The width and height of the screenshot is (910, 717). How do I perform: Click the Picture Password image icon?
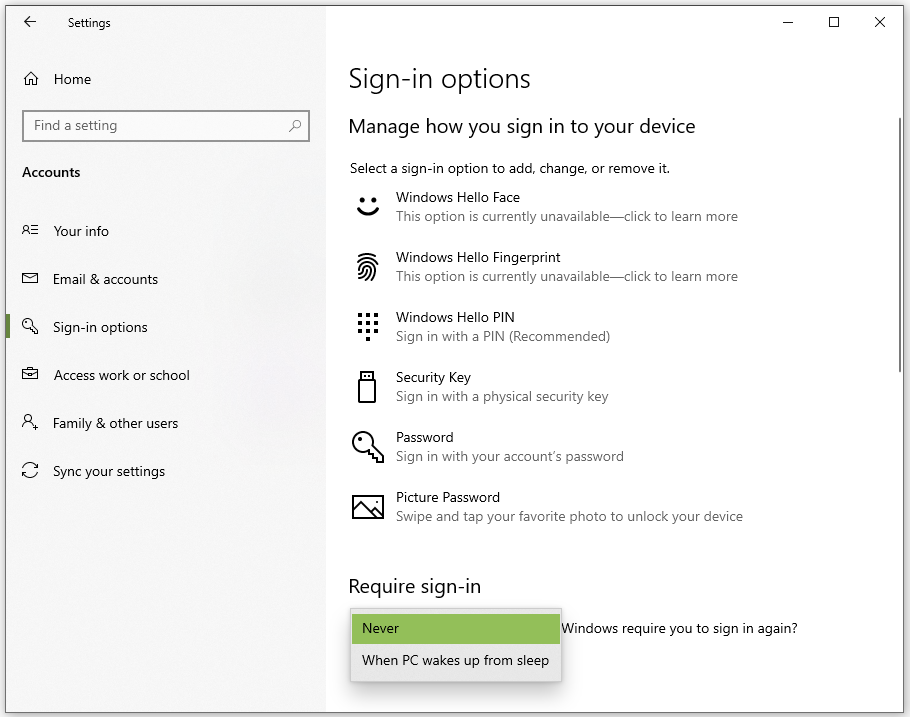[x=368, y=507]
